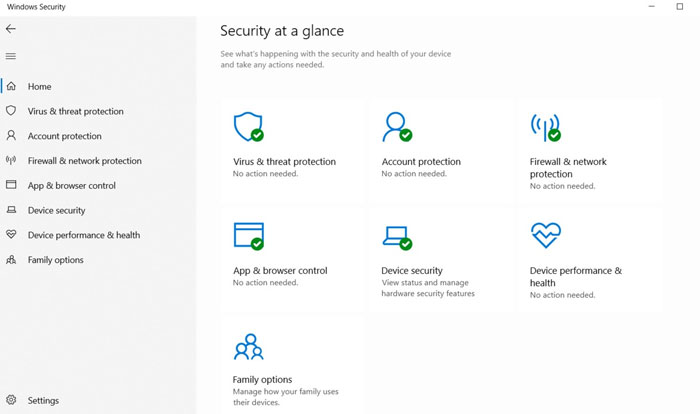Select Home in the sidebar

click(39, 87)
